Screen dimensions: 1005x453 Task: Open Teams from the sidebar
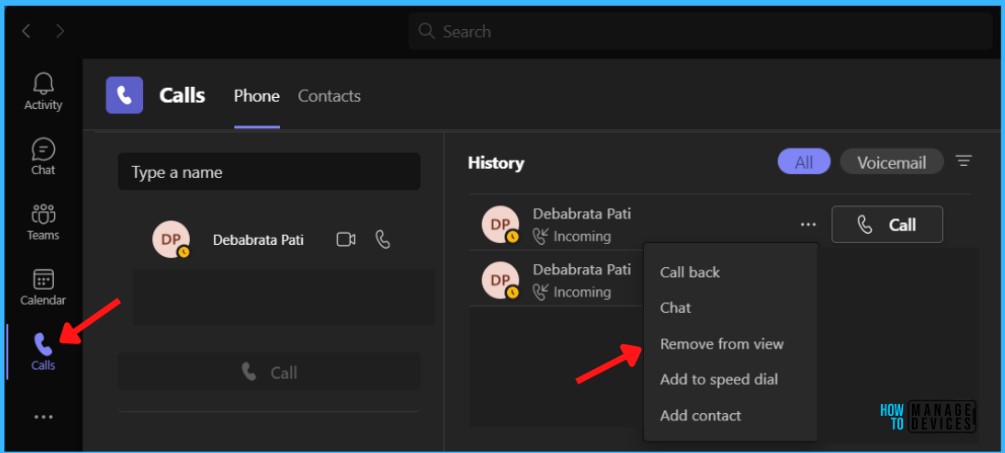(x=43, y=222)
